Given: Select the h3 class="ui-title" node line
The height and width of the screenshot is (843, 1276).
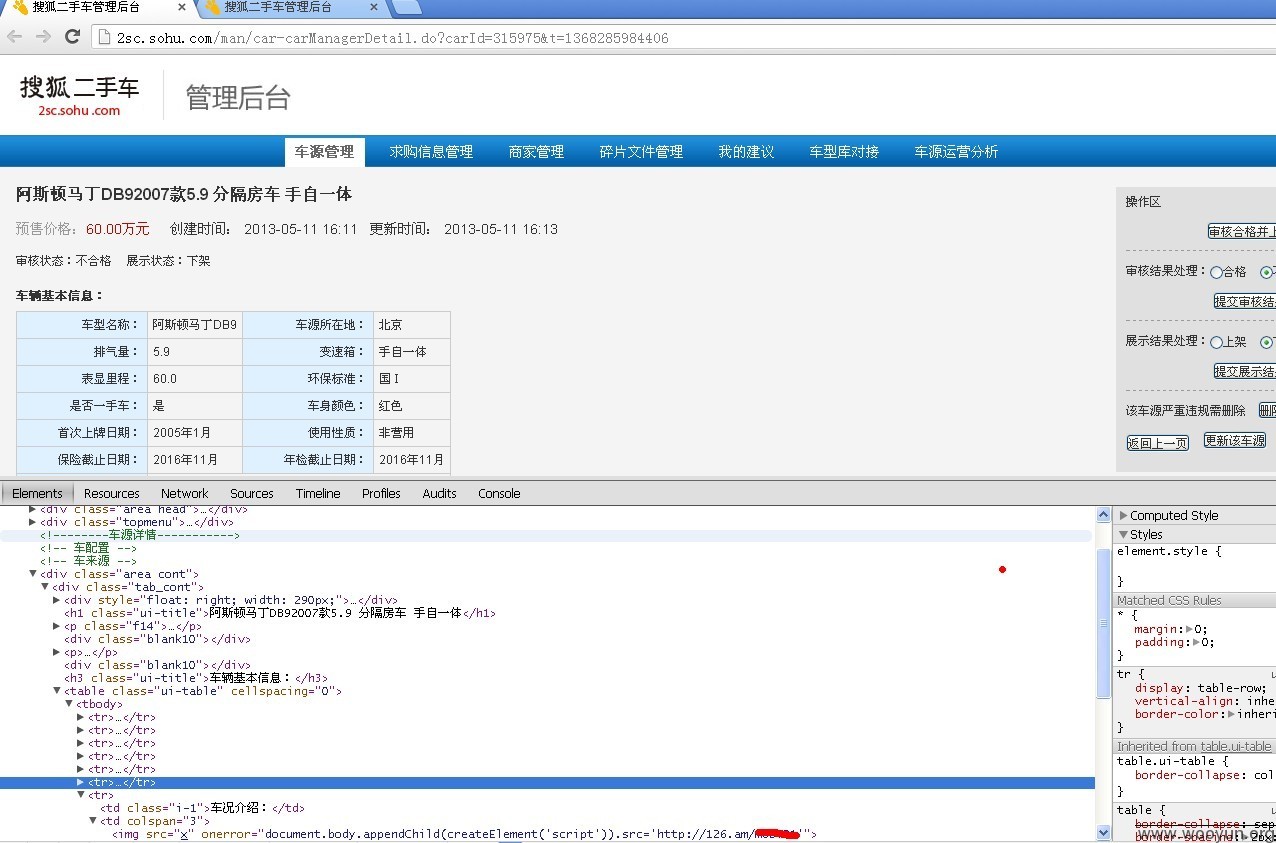Looking at the screenshot, I should coord(196,678).
